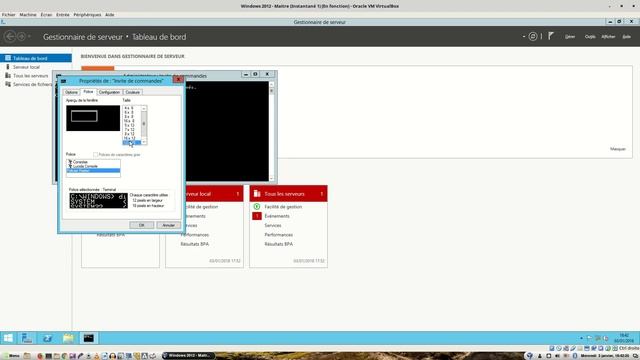This screenshot has width=640, height=360.
Task: Open Facilité de gestion under Tous les serveurs
Action: 283,207
